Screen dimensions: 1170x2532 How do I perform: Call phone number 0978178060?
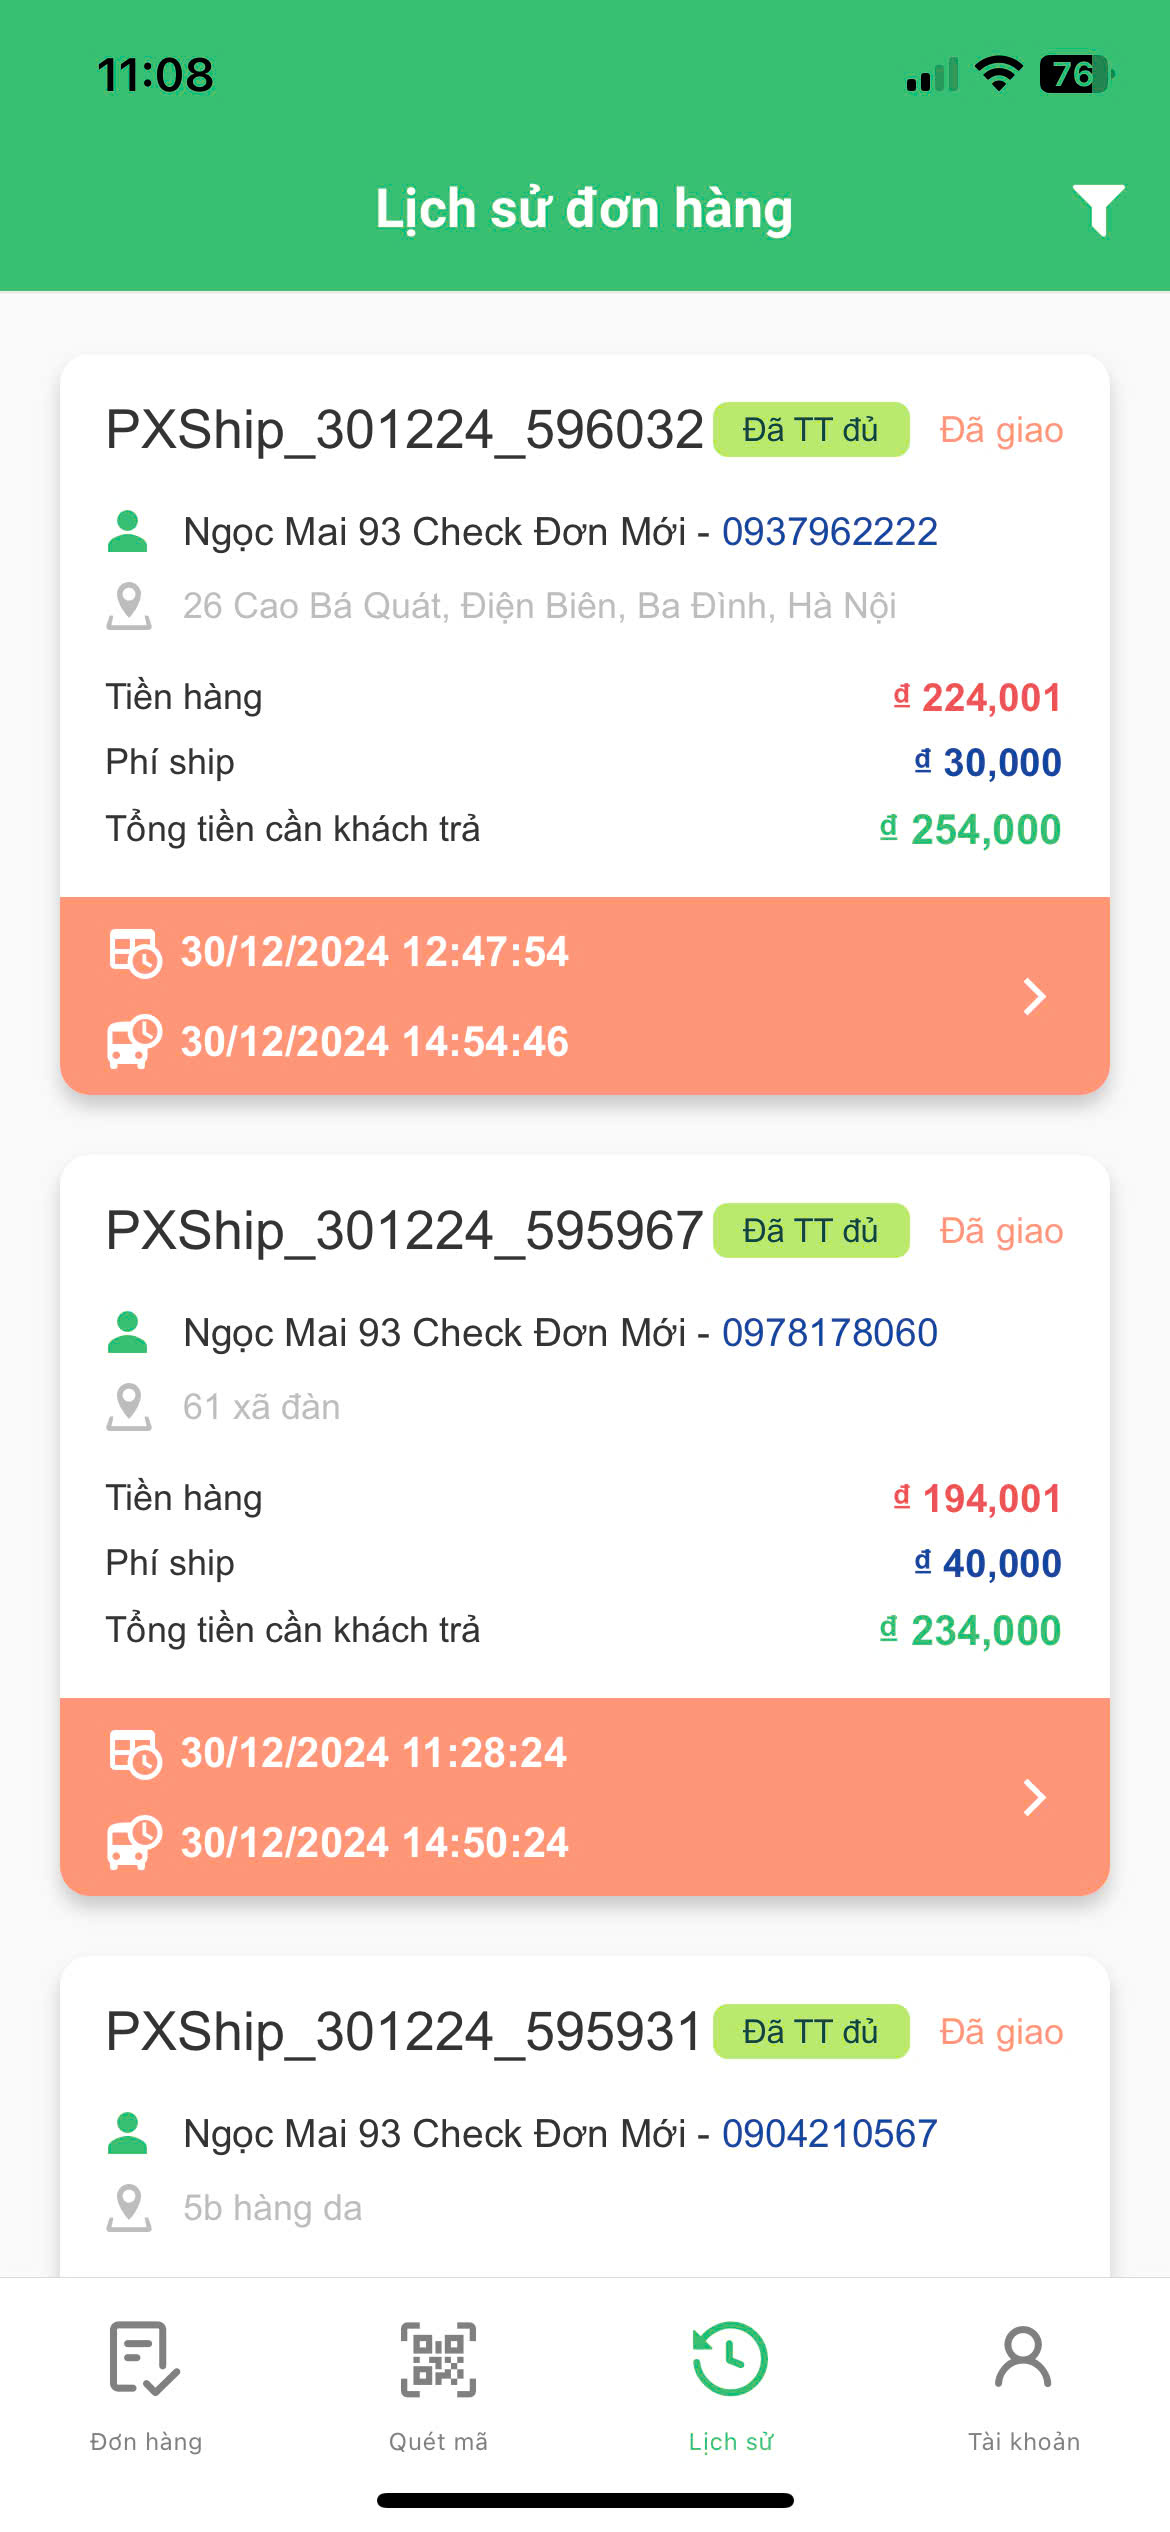[830, 1333]
